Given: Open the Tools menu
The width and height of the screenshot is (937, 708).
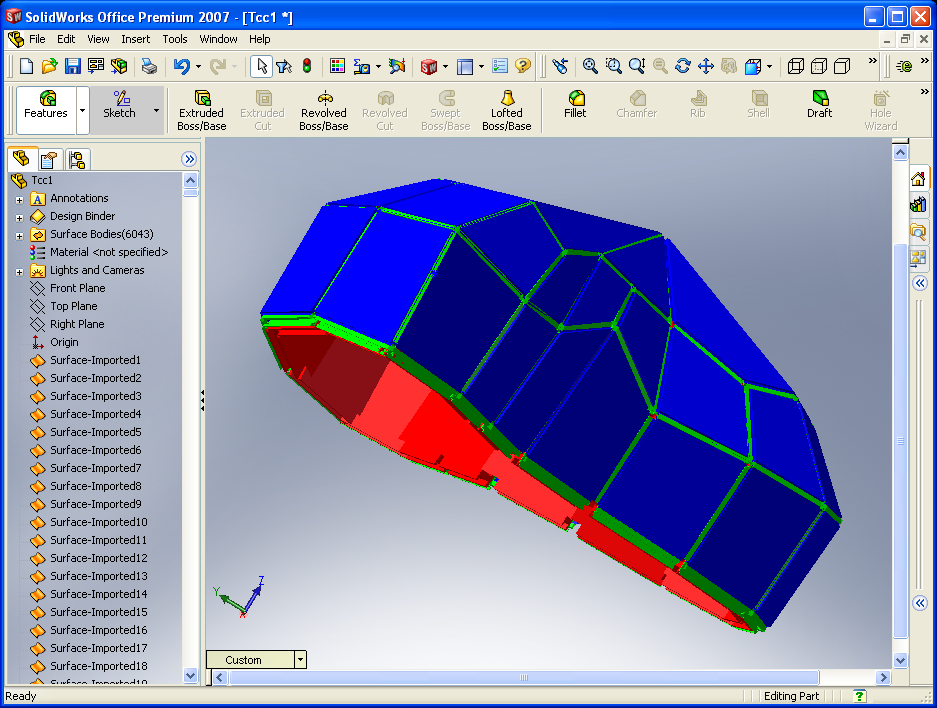Looking at the screenshot, I should click(x=175, y=39).
